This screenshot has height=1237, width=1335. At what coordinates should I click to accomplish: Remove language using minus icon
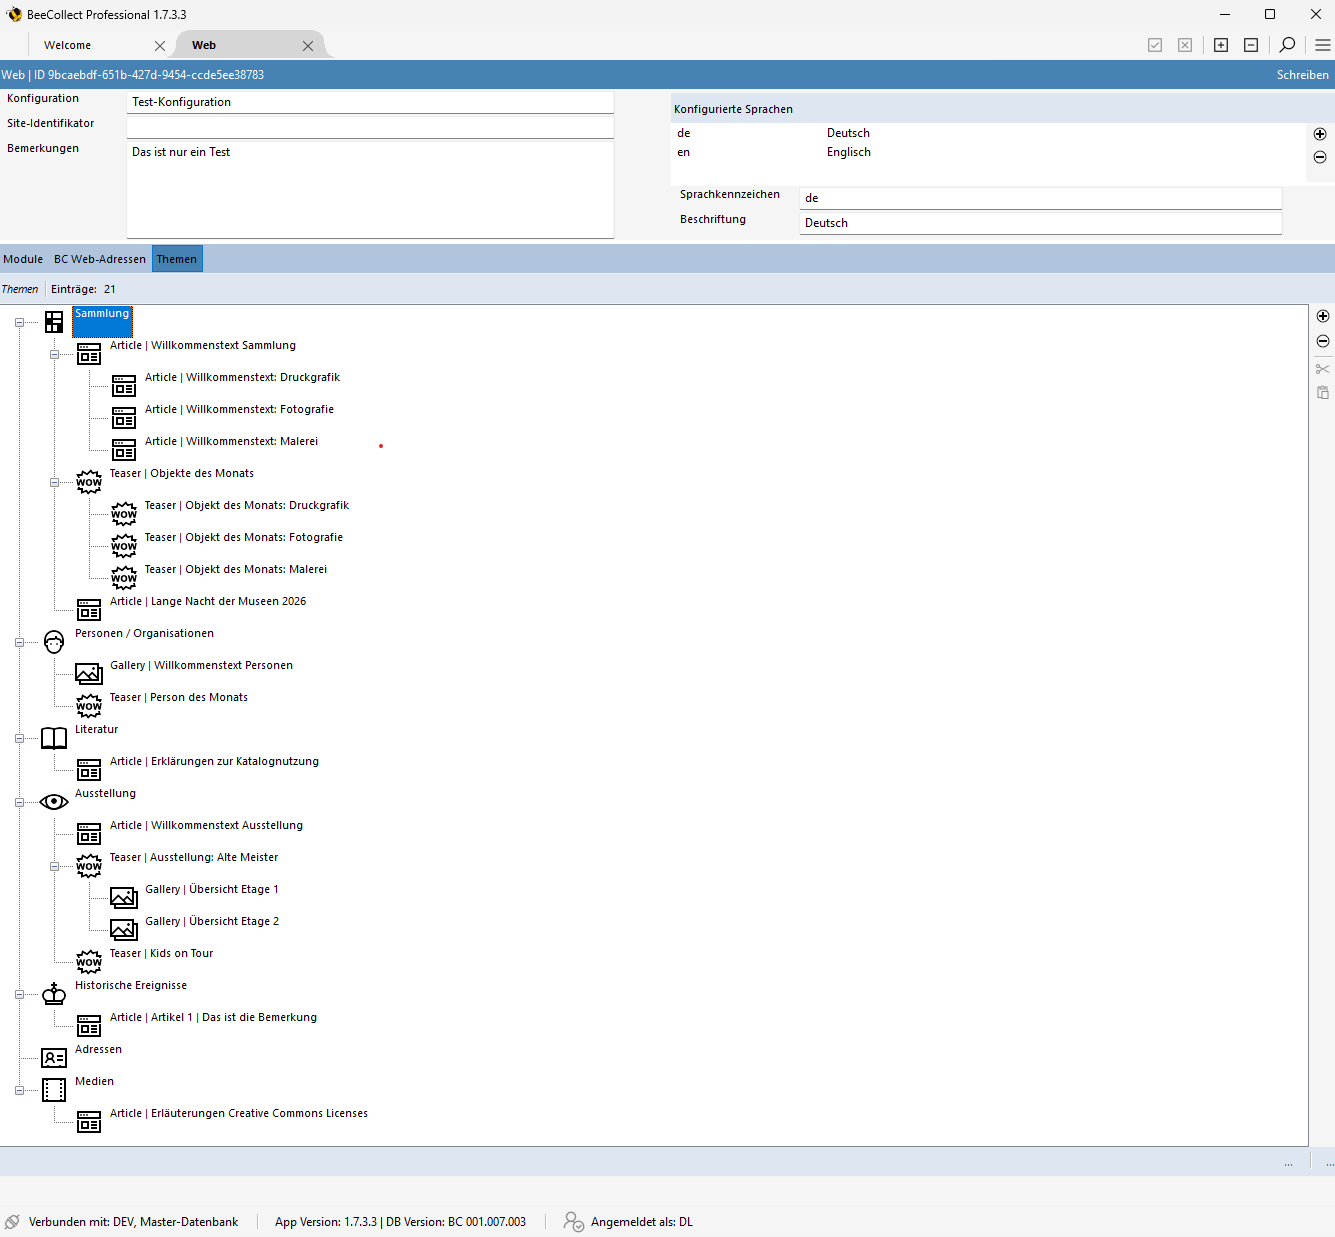[x=1320, y=157]
